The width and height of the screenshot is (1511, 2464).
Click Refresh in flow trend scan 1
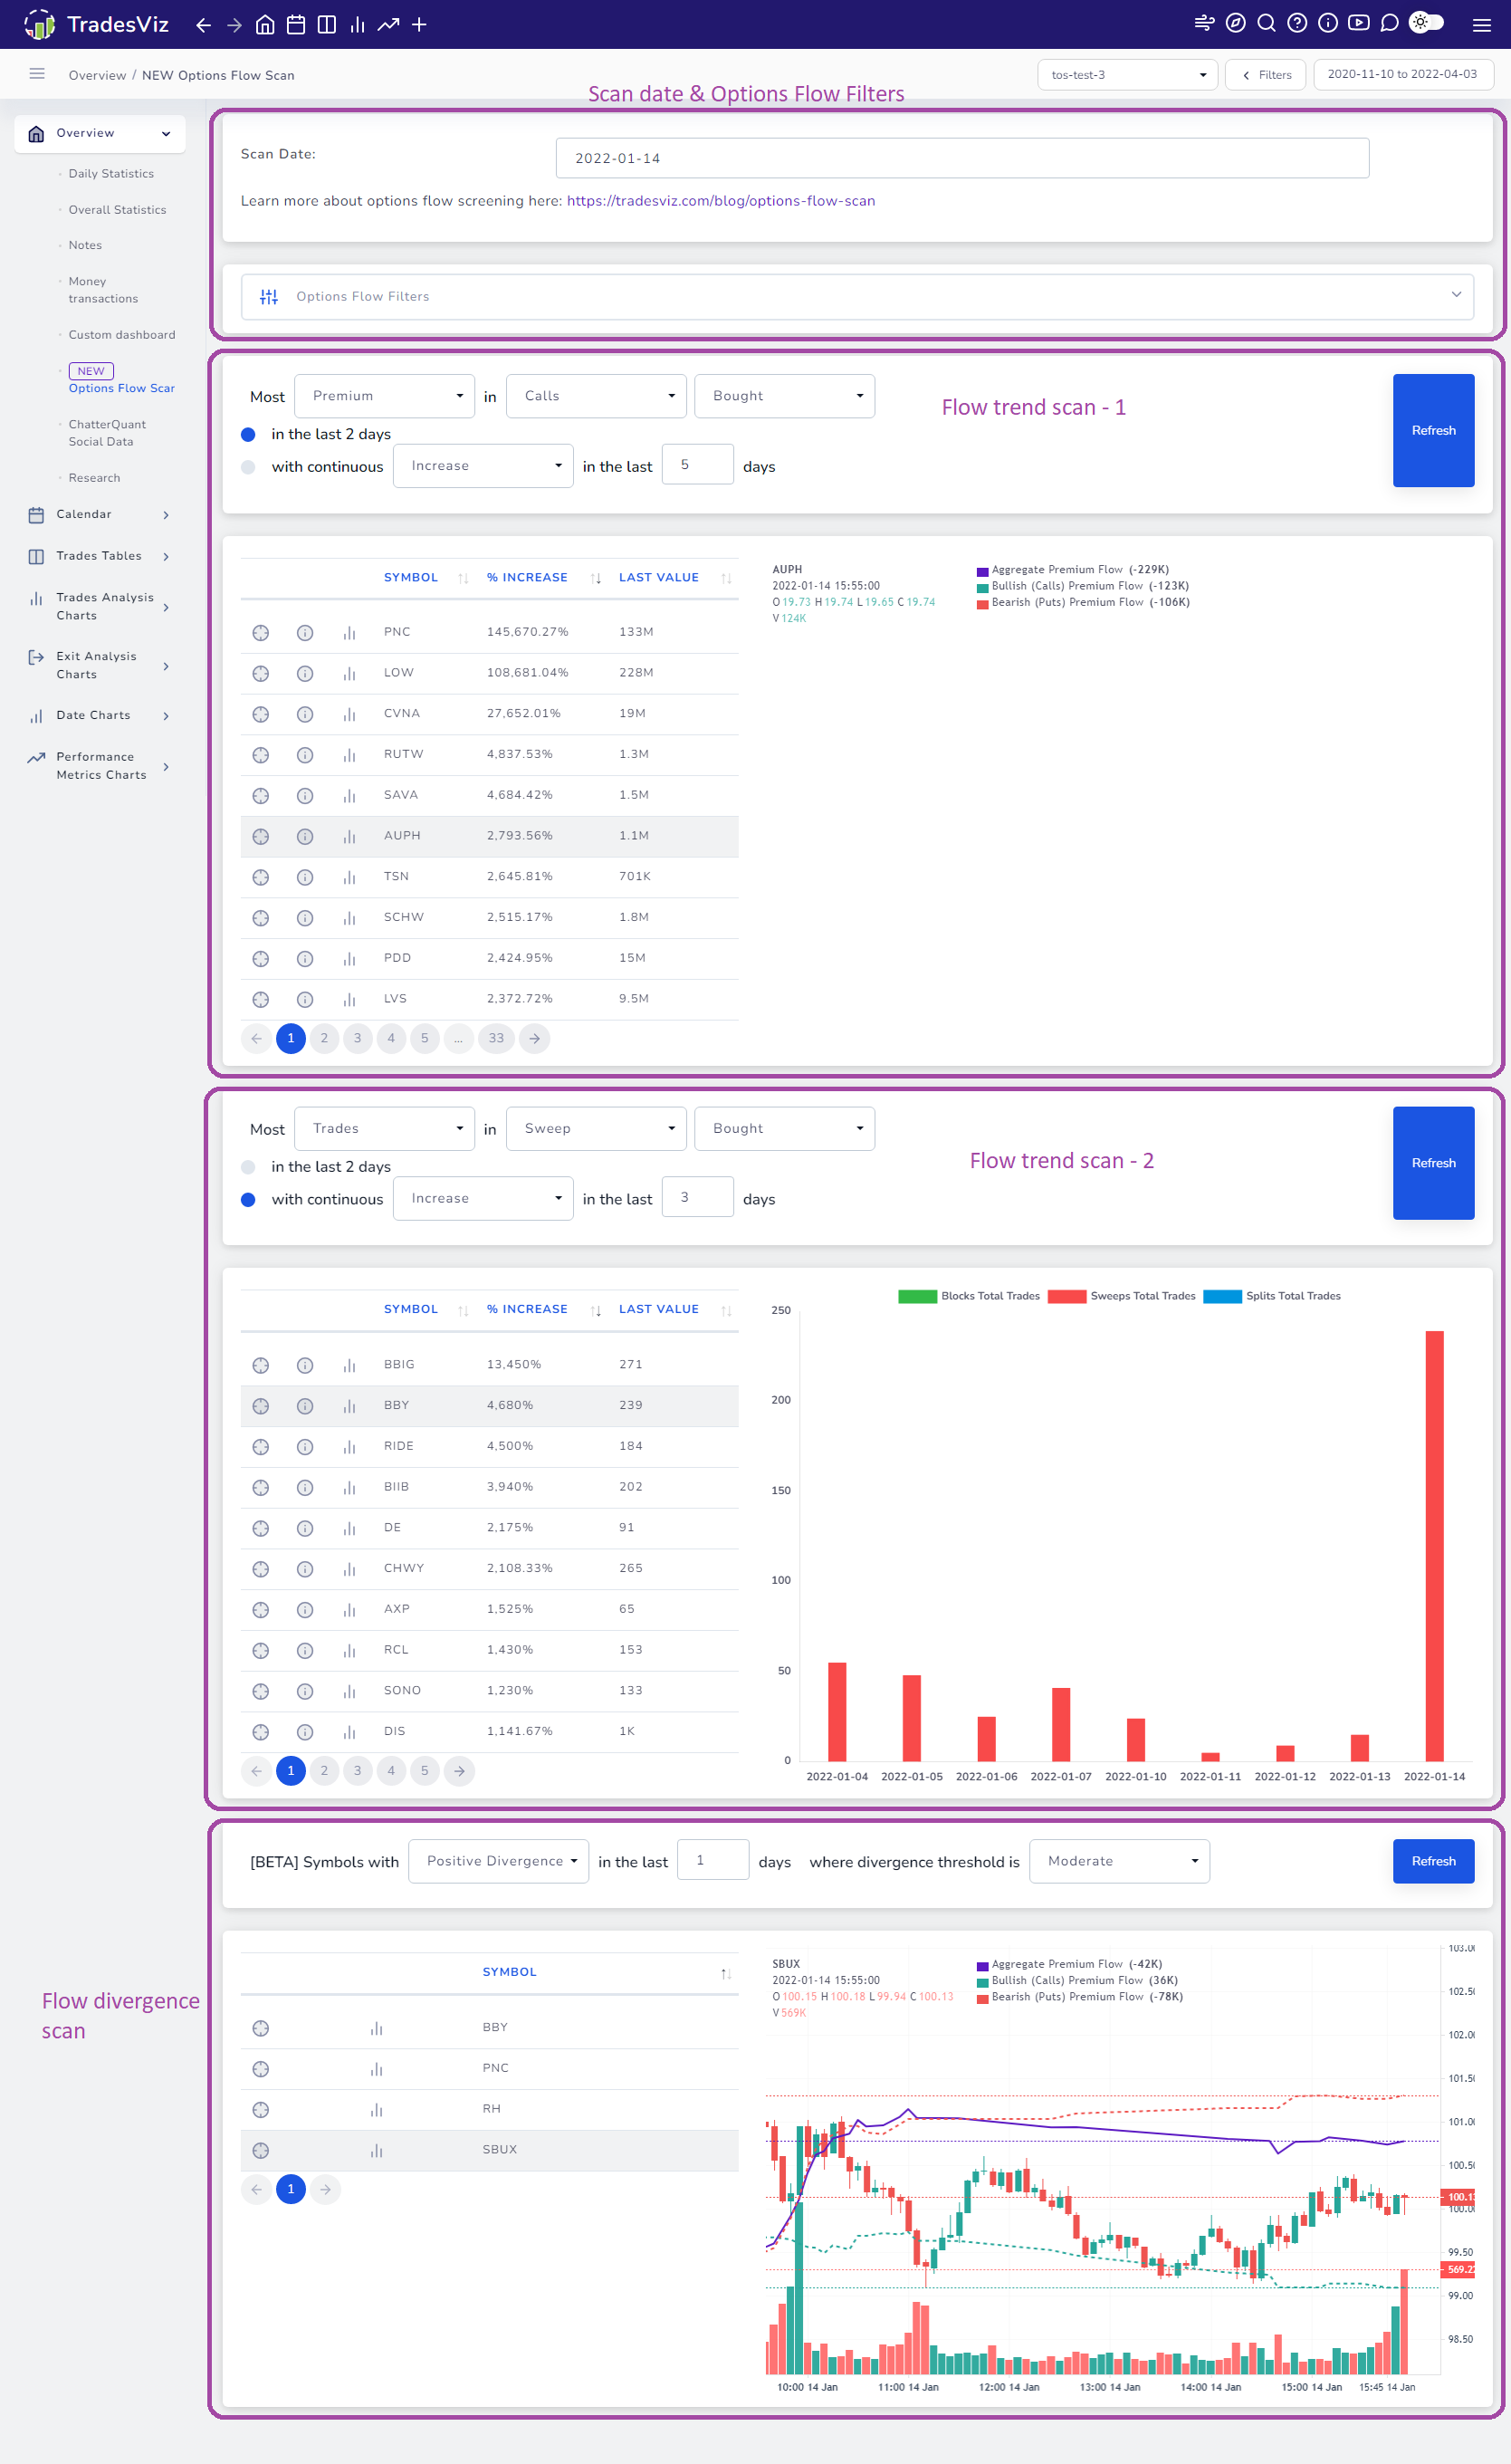(1433, 430)
